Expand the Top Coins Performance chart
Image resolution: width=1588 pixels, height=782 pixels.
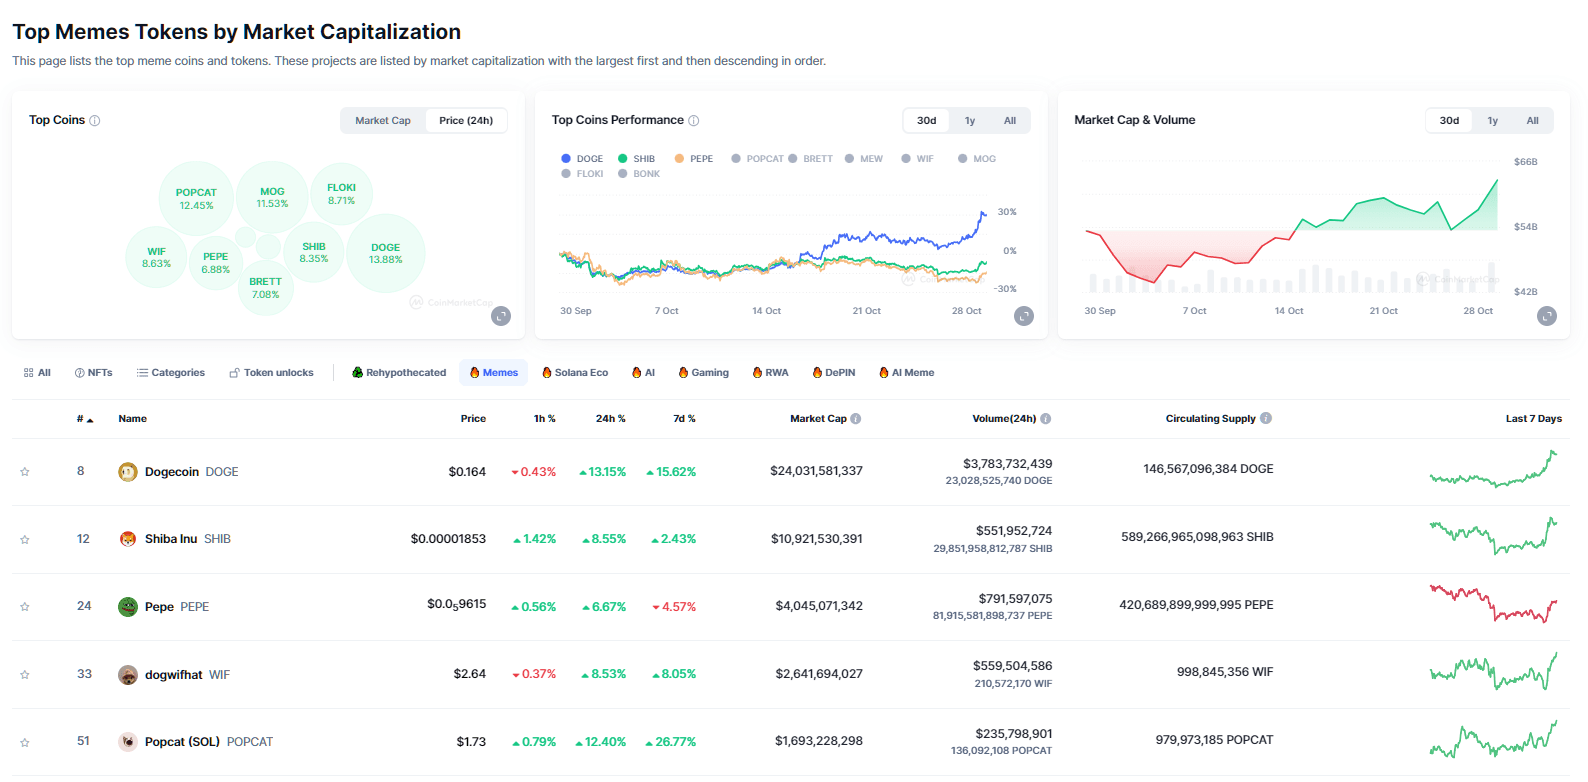[1024, 316]
